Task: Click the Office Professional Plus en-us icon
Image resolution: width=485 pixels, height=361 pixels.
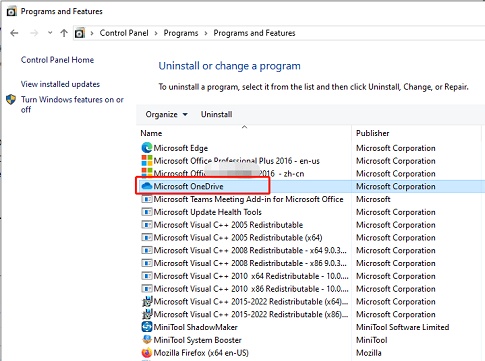Action: (x=147, y=161)
